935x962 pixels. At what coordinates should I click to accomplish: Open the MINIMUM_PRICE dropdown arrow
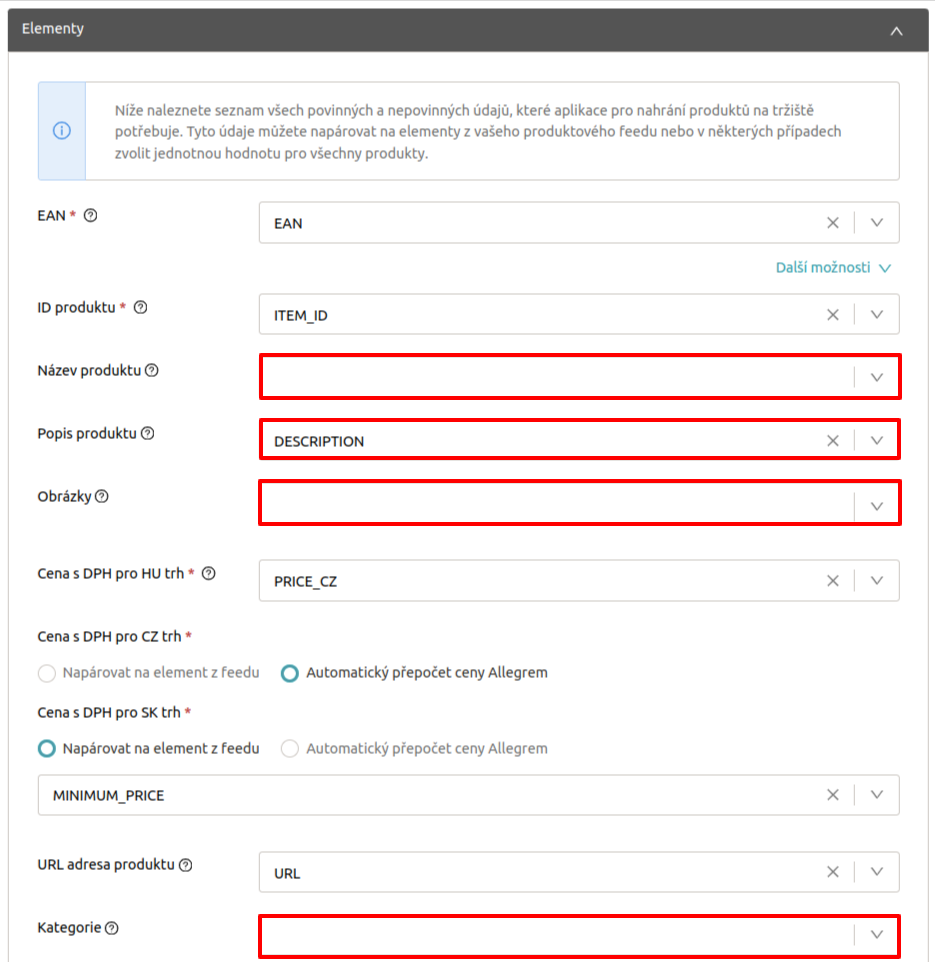point(877,795)
